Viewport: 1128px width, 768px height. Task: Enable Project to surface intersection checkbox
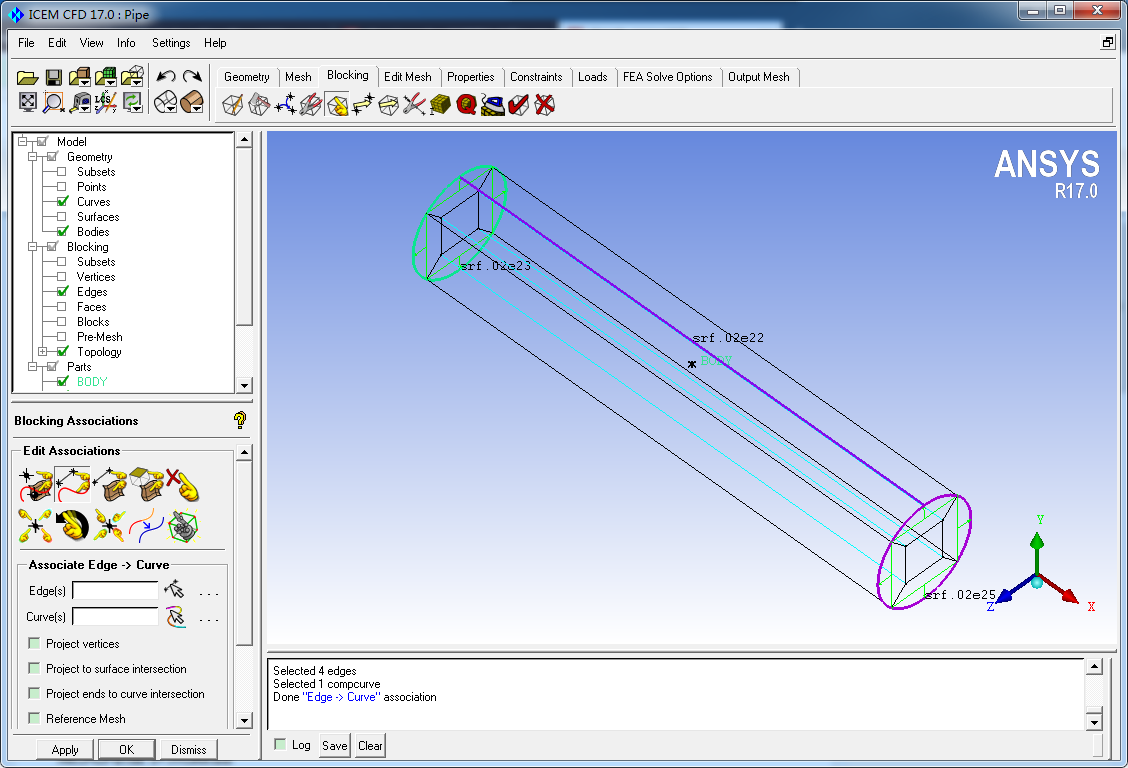coord(34,668)
